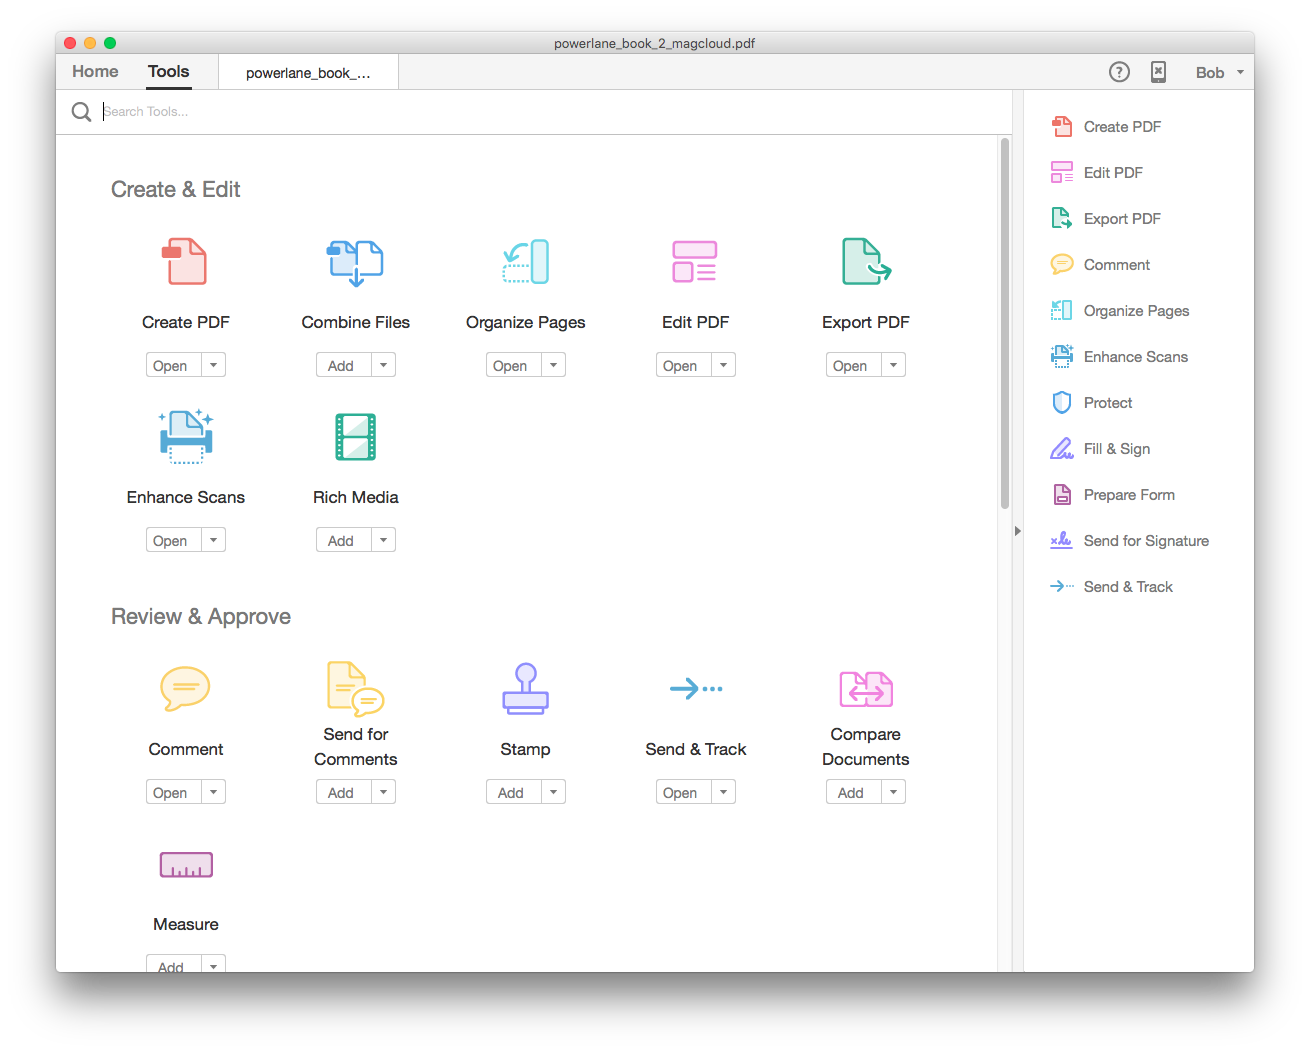
Task: Click the Organize Pages icon in the right sidebar
Action: [x=1062, y=311]
